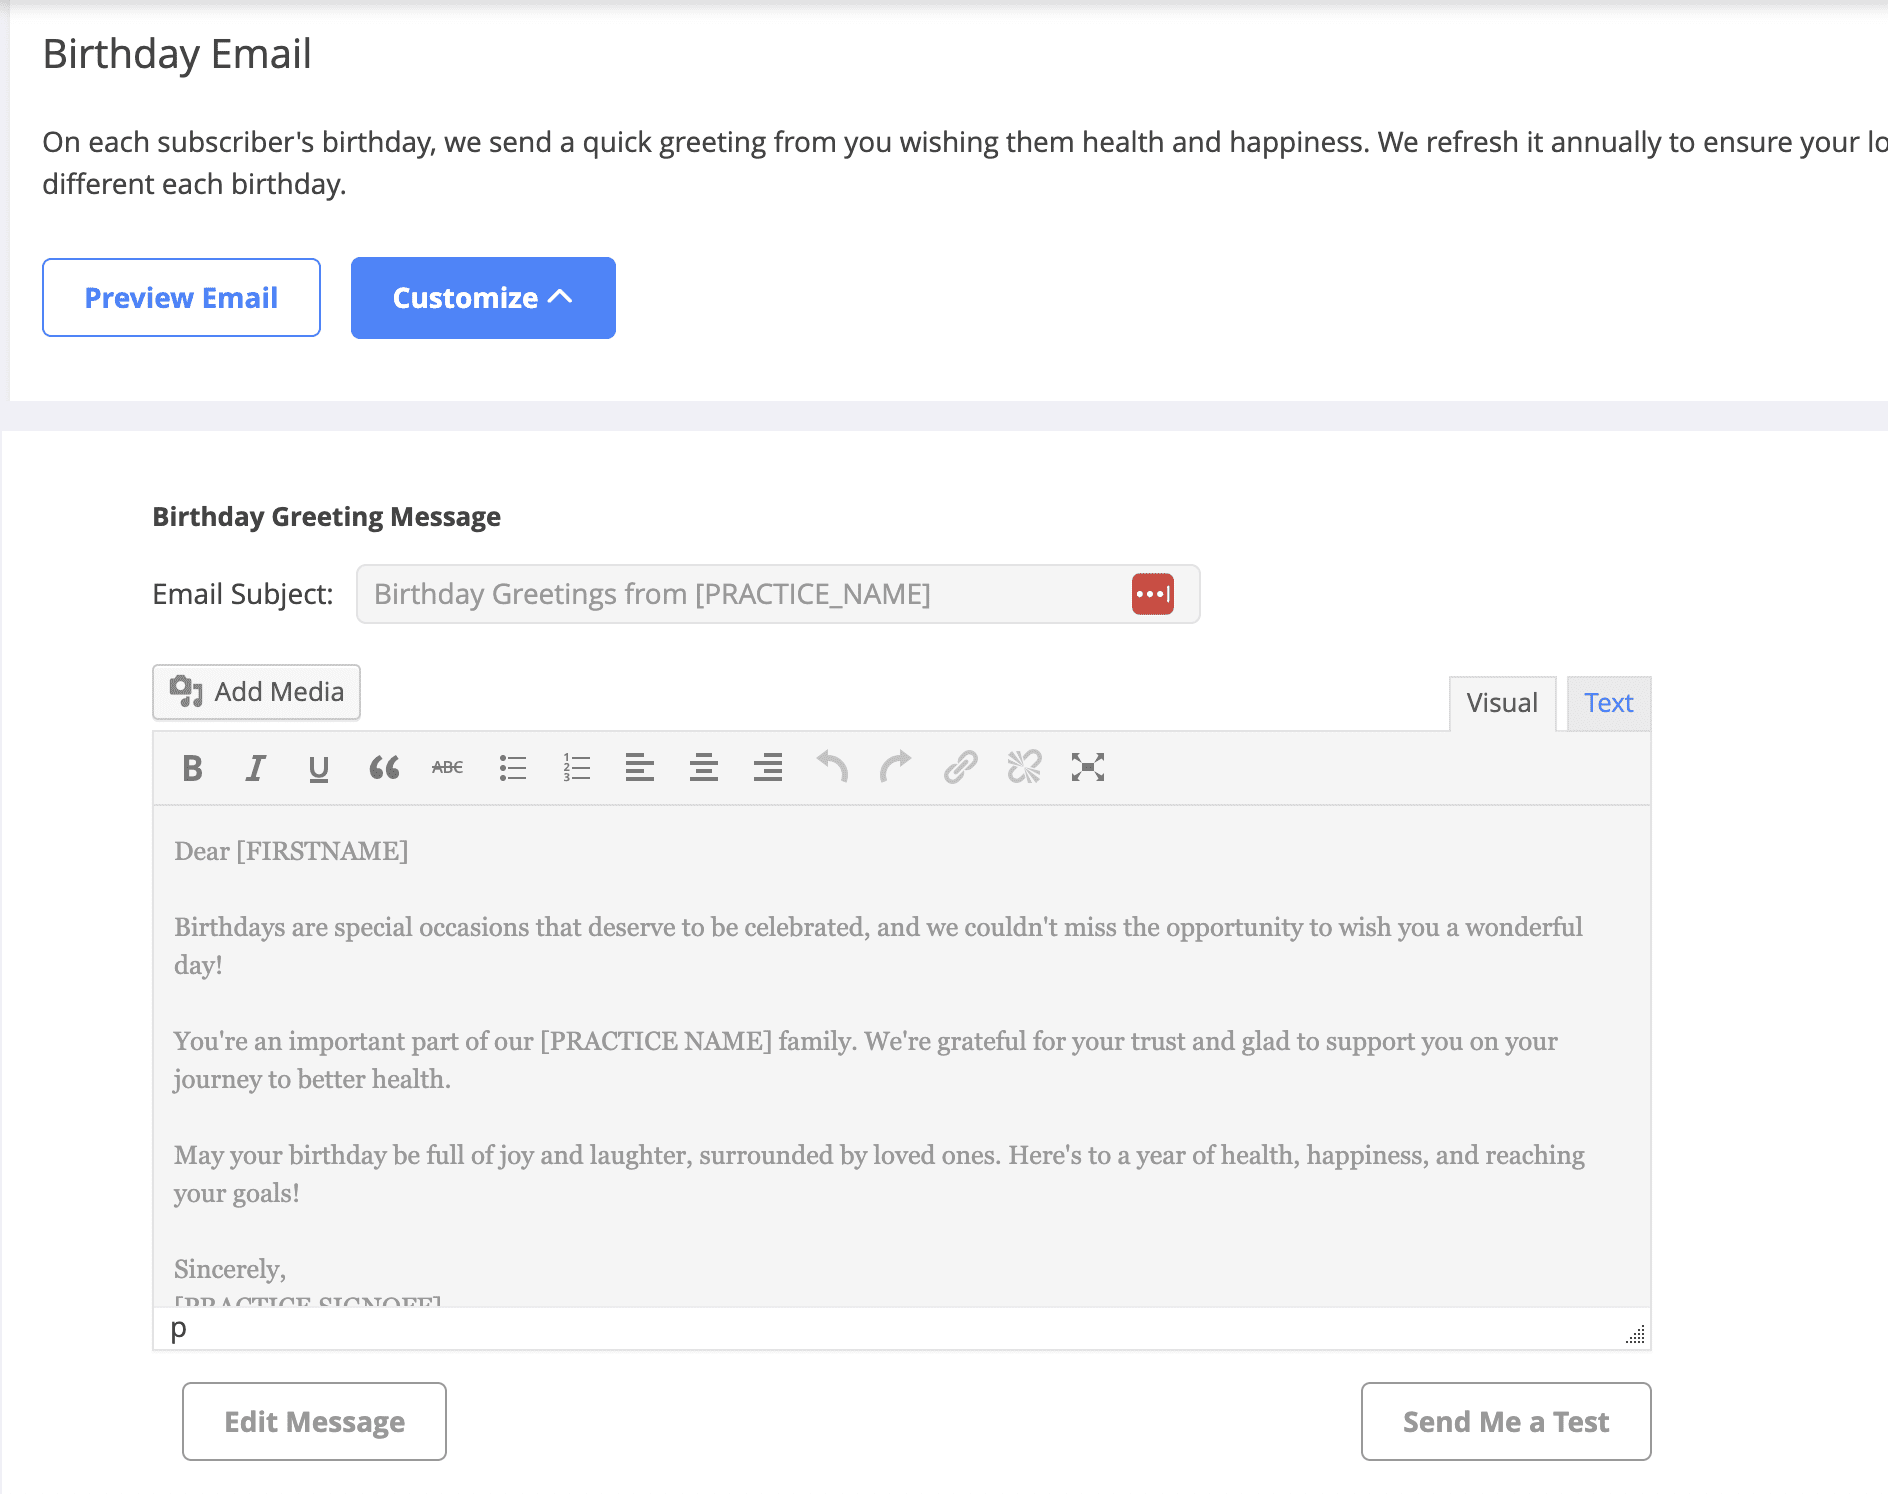
Task: Align text right
Action: click(768, 768)
